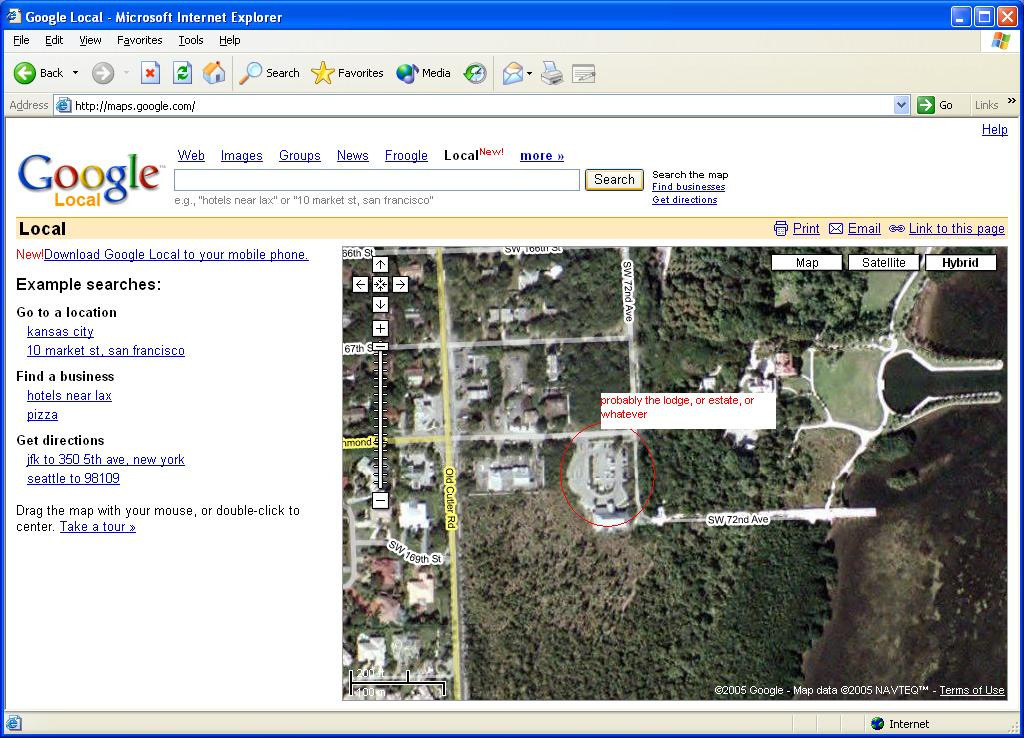Switch map view to Map mode
The width and height of the screenshot is (1024, 738).
(x=807, y=263)
